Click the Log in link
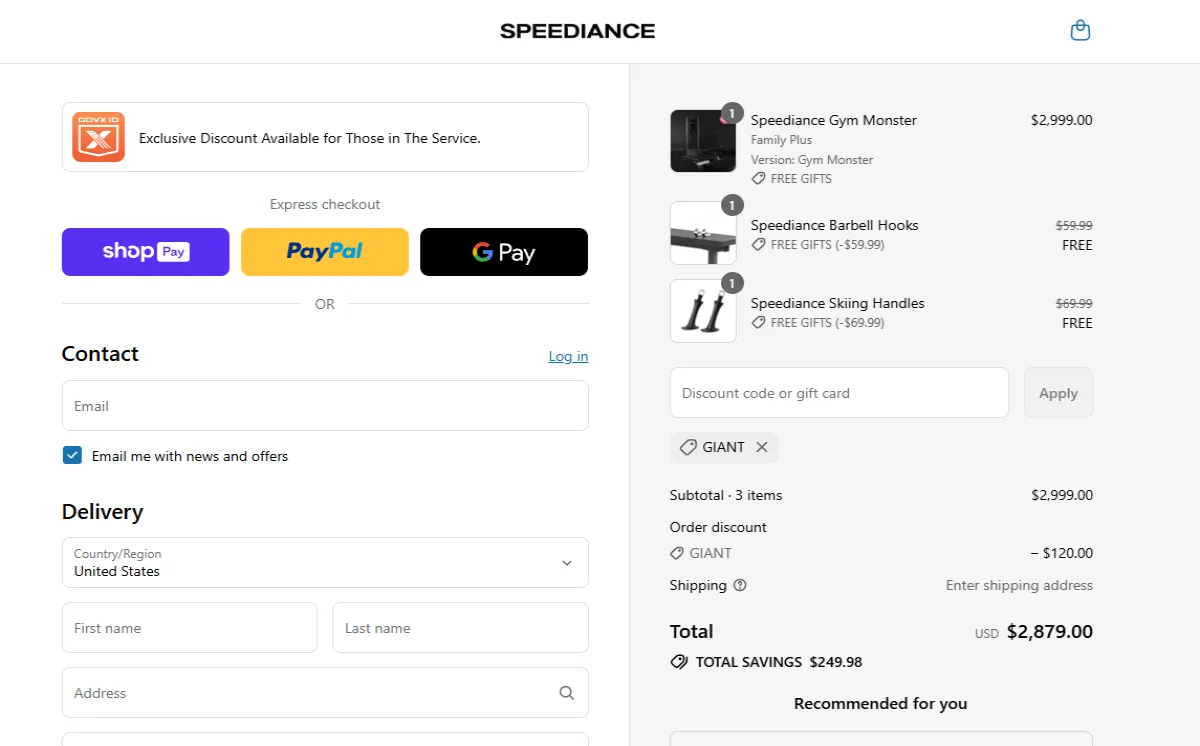Image resolution: width=1200 pixels, height=746 pixels. tap(568, 356)
